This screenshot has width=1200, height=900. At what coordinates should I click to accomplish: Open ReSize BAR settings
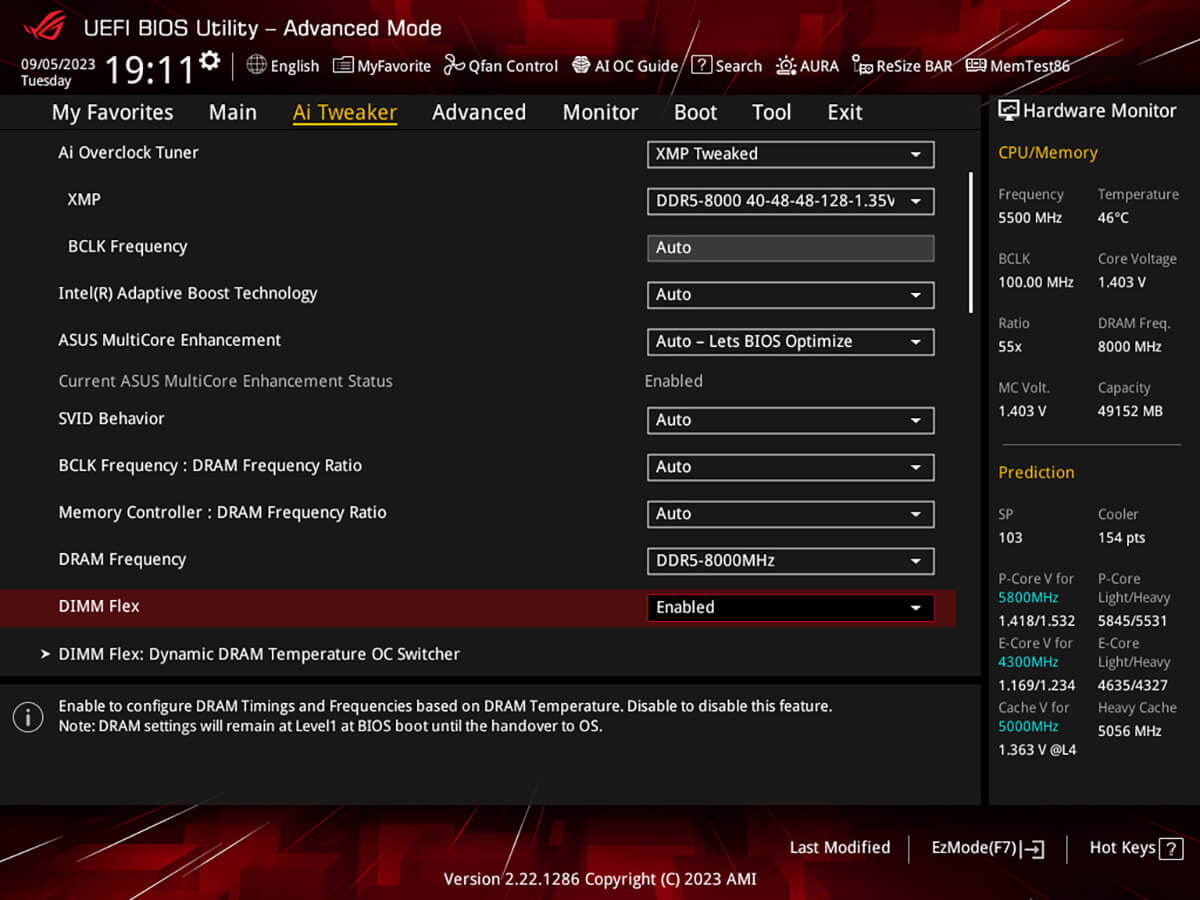[901, 66]
